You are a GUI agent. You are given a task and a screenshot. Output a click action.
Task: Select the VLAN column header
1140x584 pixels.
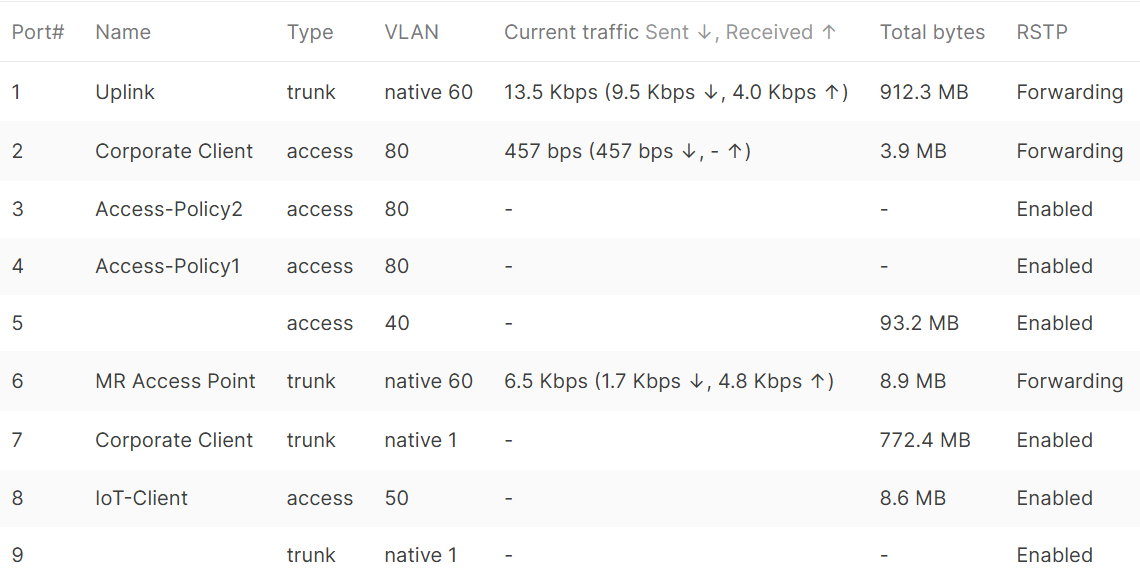click(412, 32)
